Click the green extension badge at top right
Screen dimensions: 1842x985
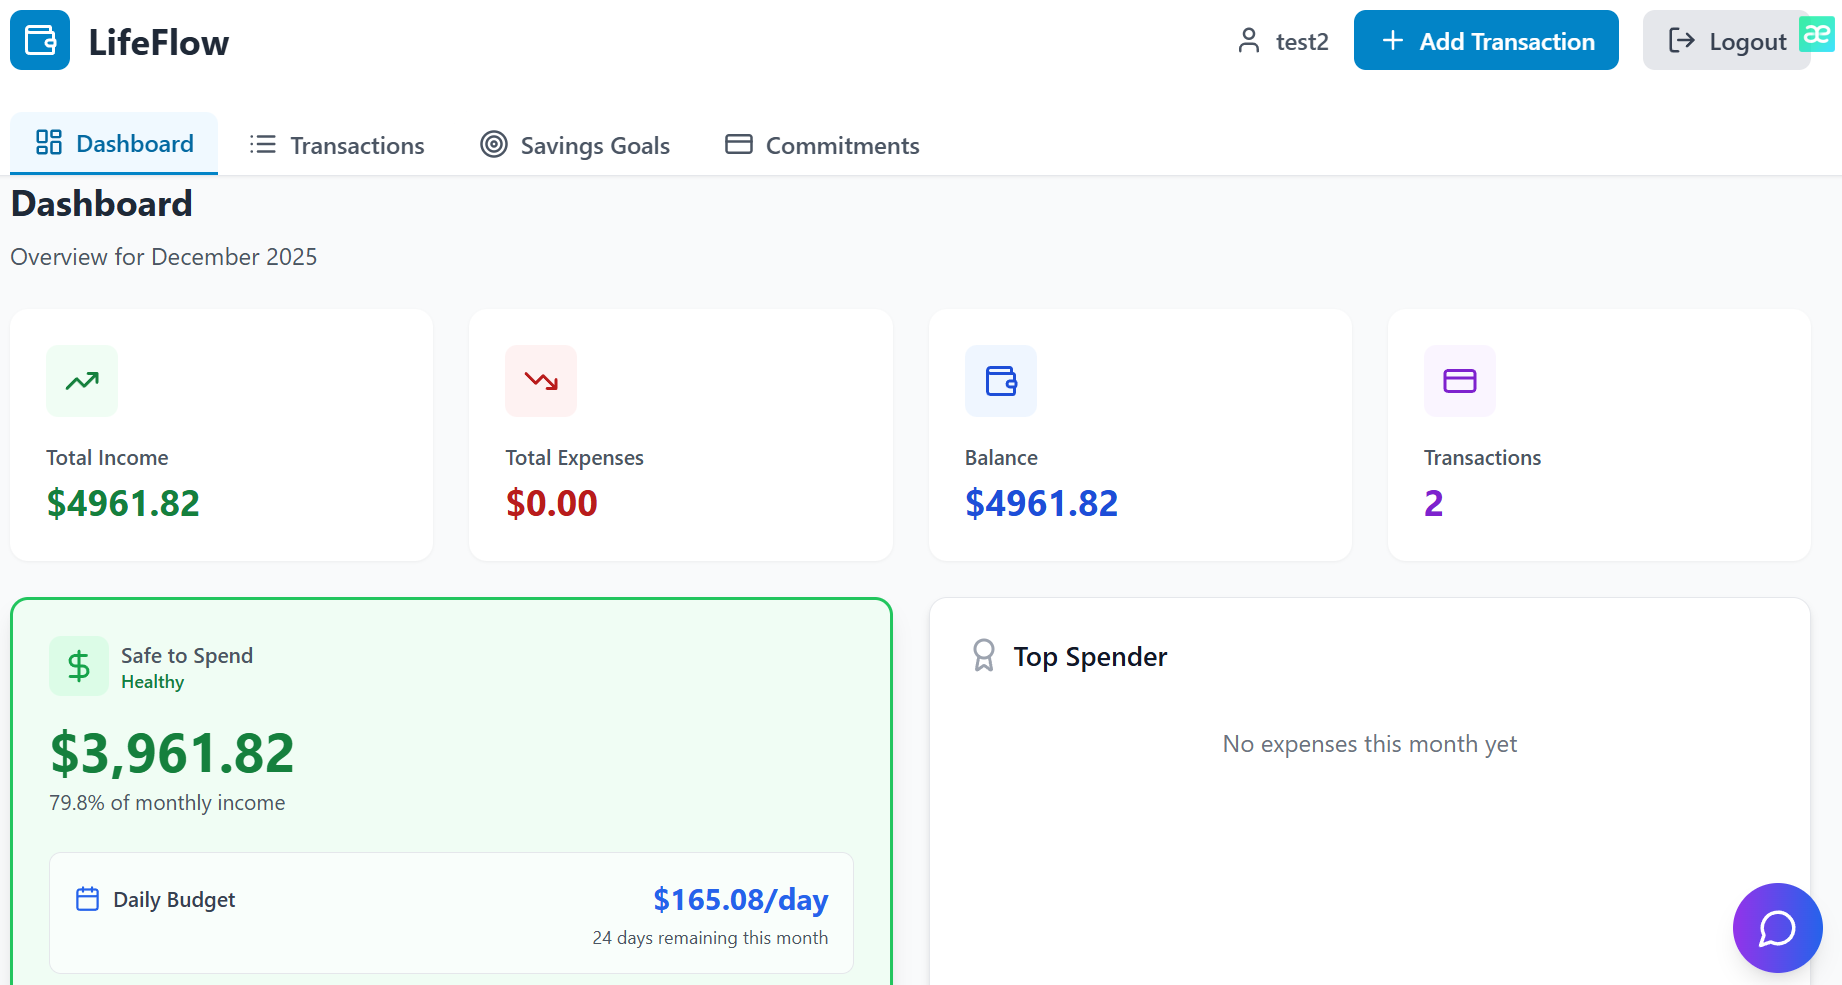pos(1817,33)
